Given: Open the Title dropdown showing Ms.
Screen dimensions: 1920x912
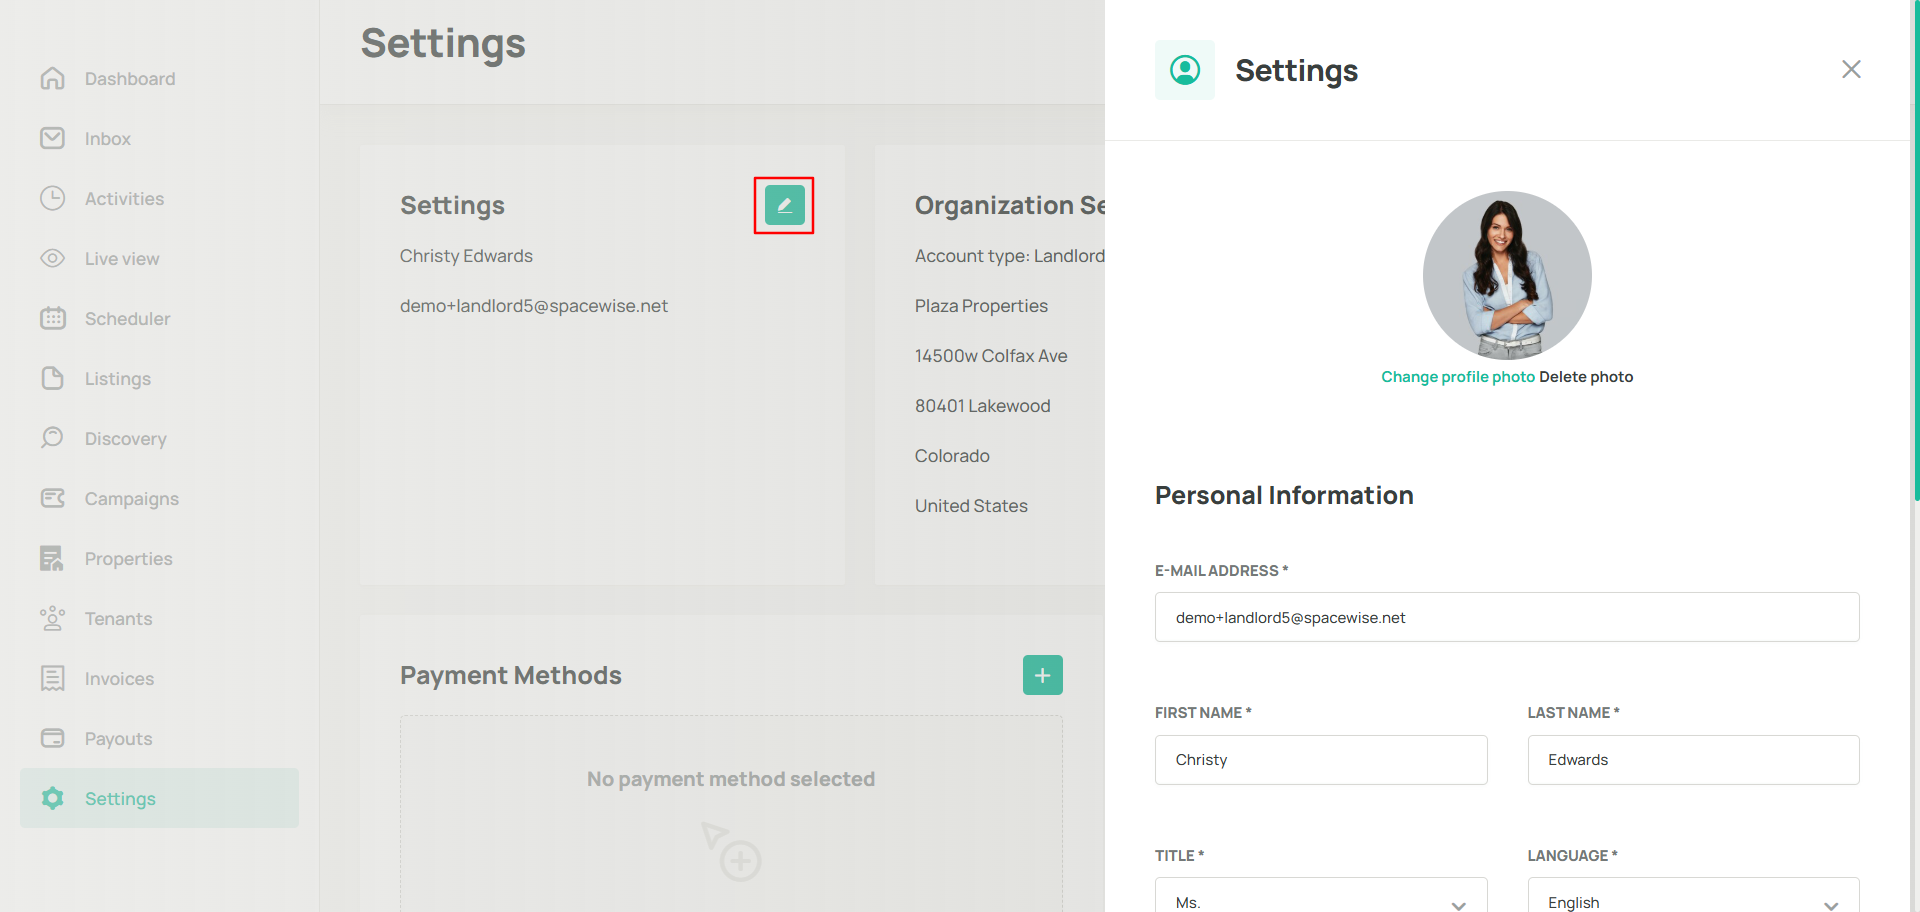Looking at the screenshot, I should [1320, 900].
